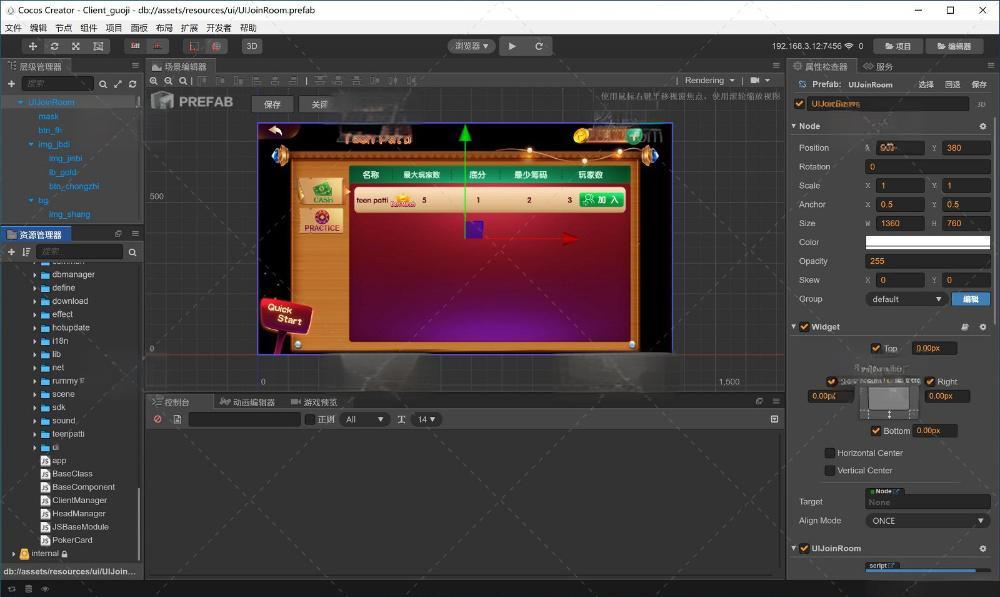Play the scene preview

pyautogui.click(x=512, y=47)
